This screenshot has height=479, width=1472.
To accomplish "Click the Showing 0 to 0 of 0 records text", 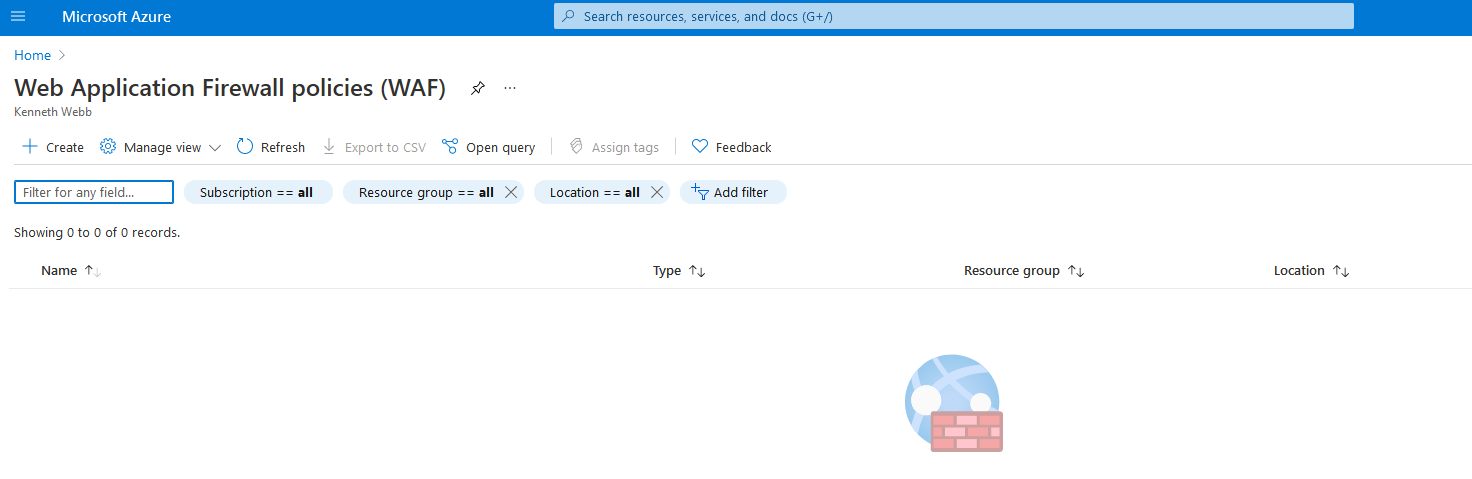I will click(97, 232).
